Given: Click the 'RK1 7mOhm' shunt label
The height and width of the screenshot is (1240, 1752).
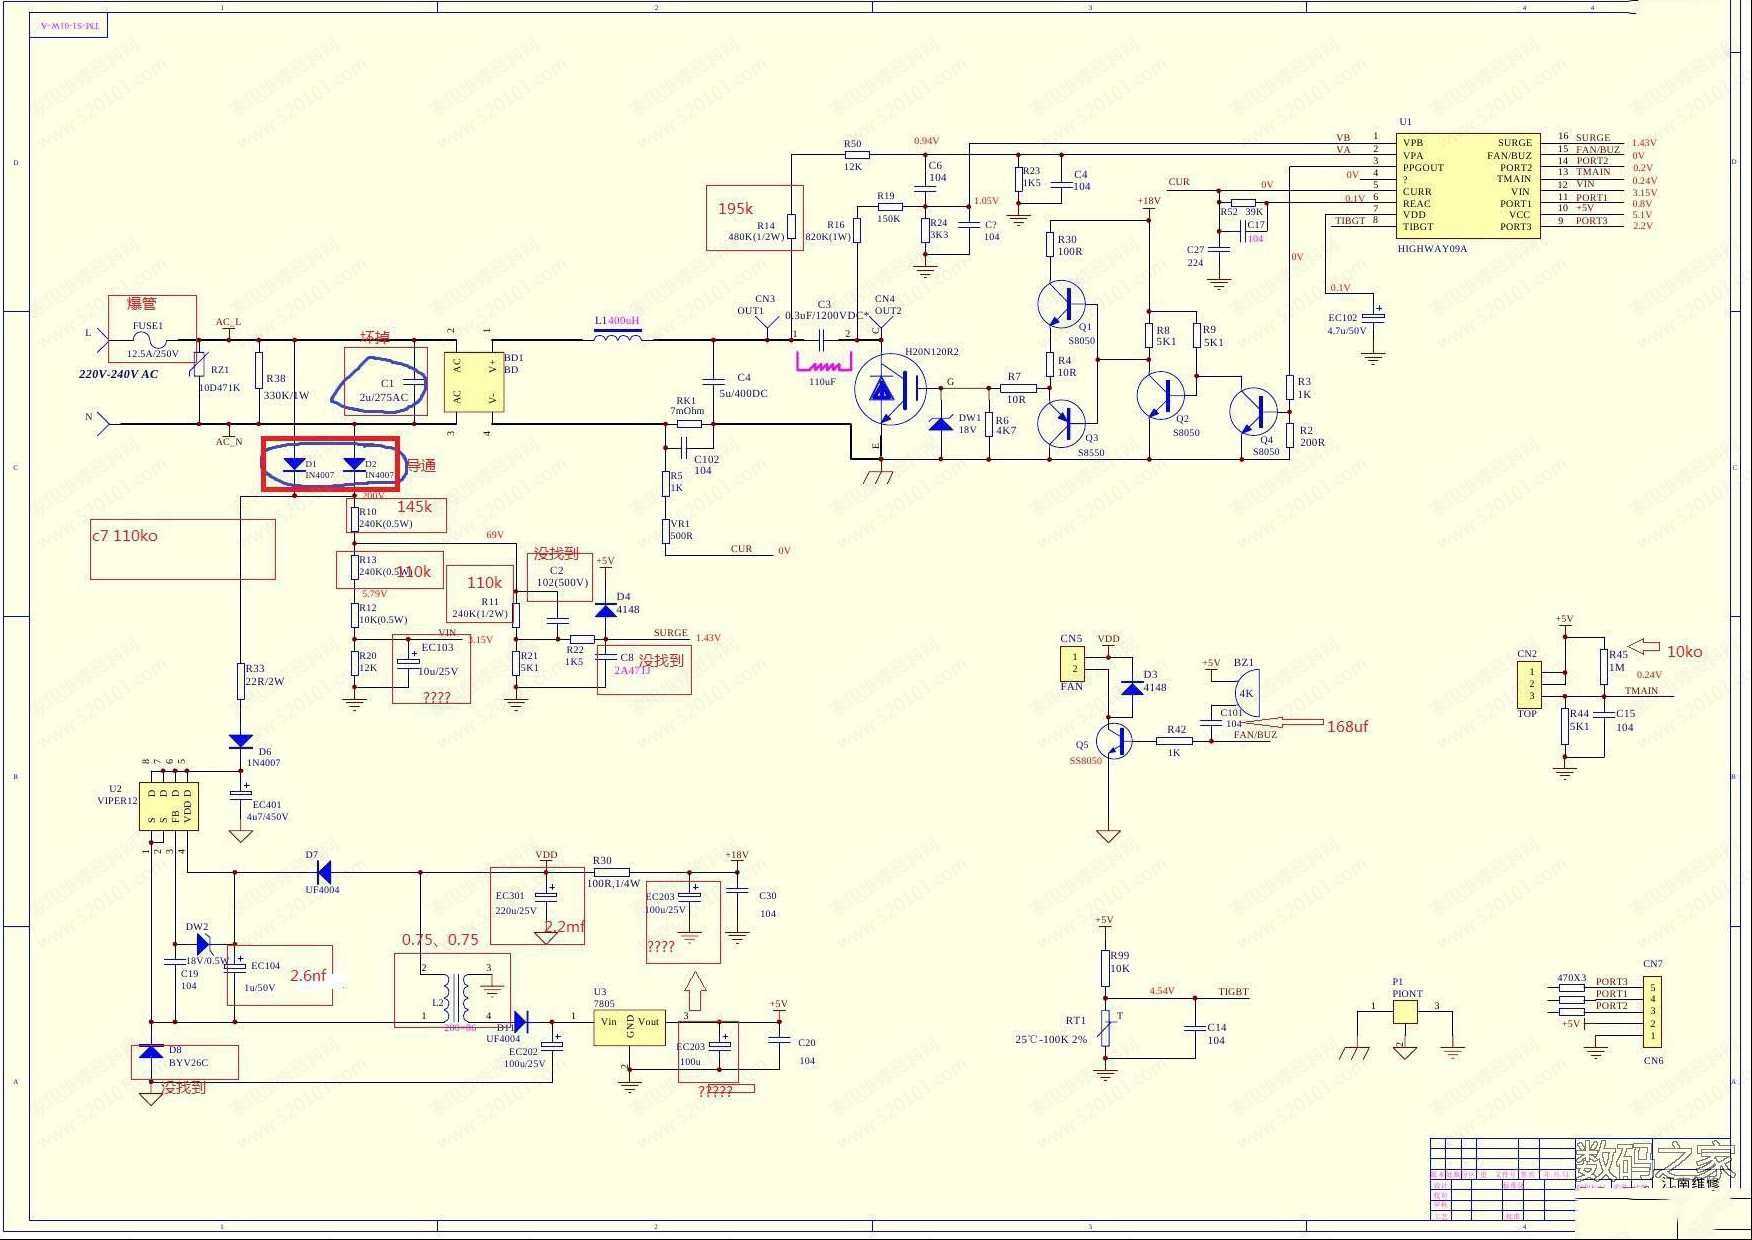Looking at the screenshot, I should (686, 405).
